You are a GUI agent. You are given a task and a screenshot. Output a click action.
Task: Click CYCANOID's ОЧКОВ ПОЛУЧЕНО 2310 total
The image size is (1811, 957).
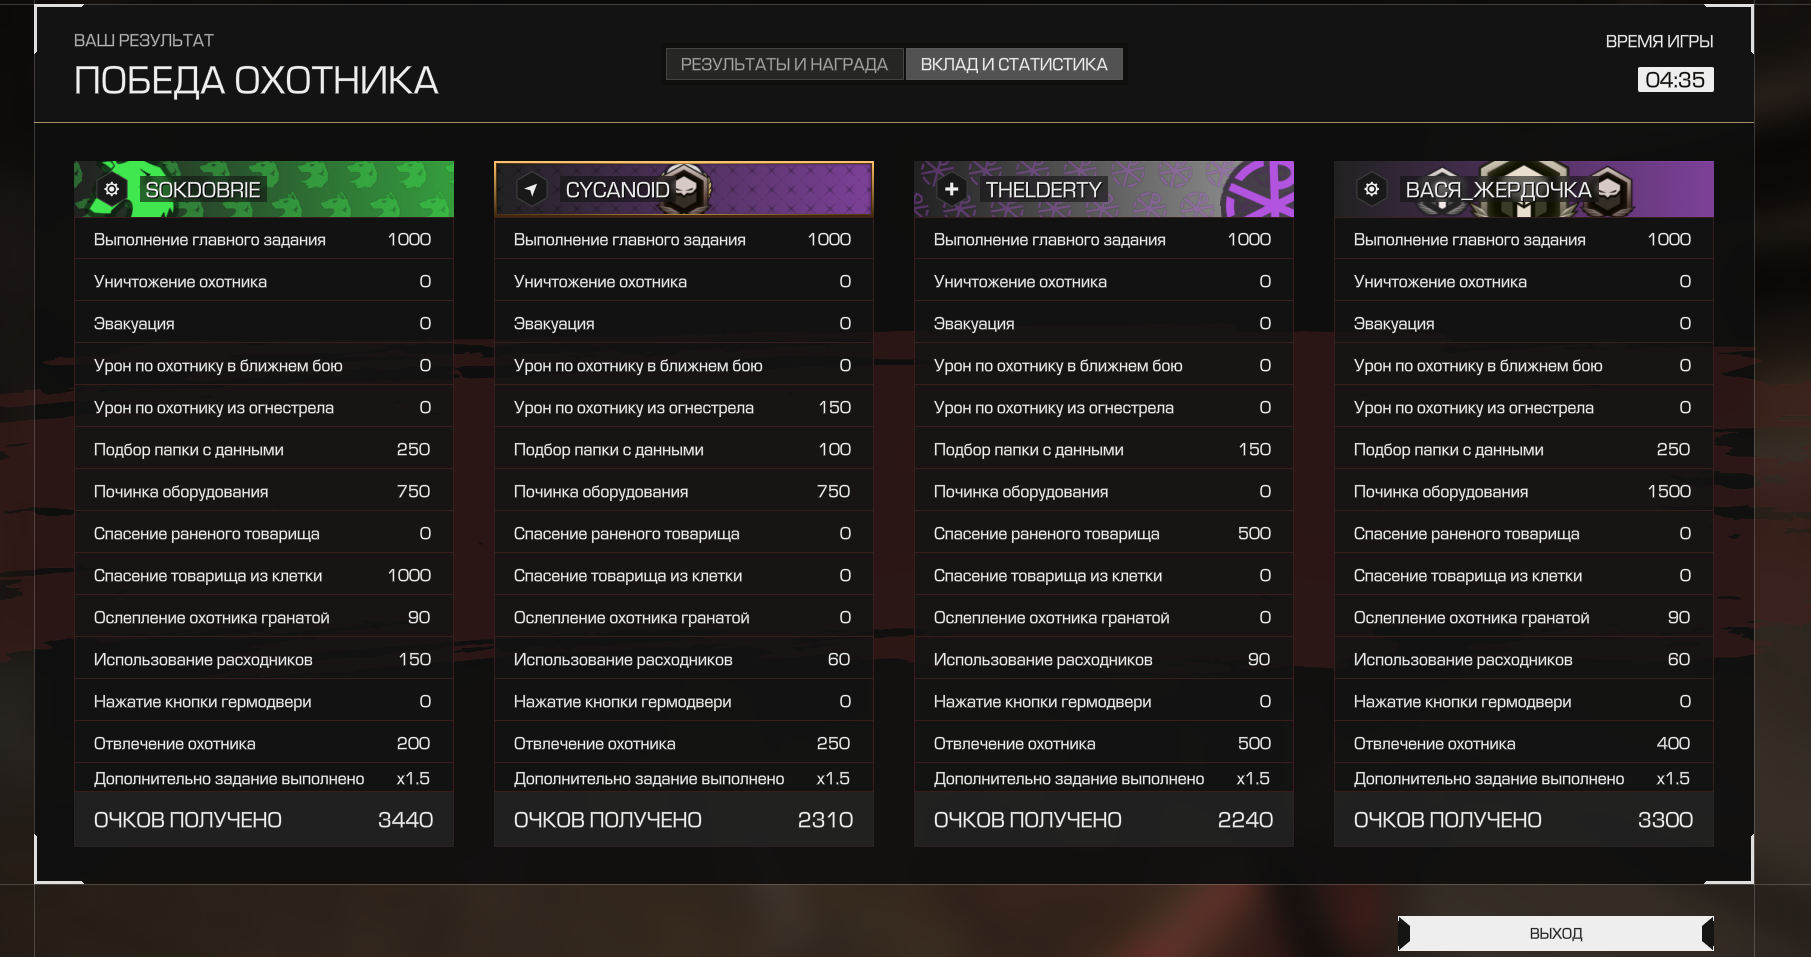[x=683, y=820]
